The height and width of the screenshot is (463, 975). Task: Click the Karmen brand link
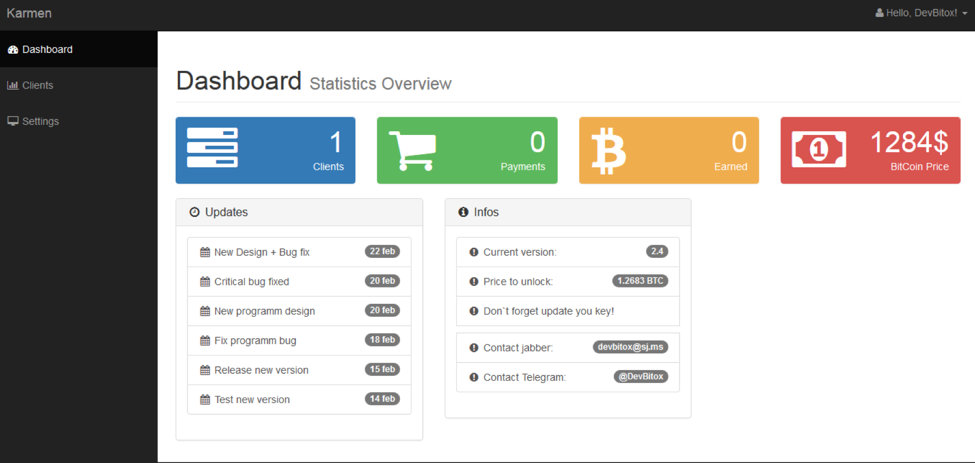[x=29, y=14]
